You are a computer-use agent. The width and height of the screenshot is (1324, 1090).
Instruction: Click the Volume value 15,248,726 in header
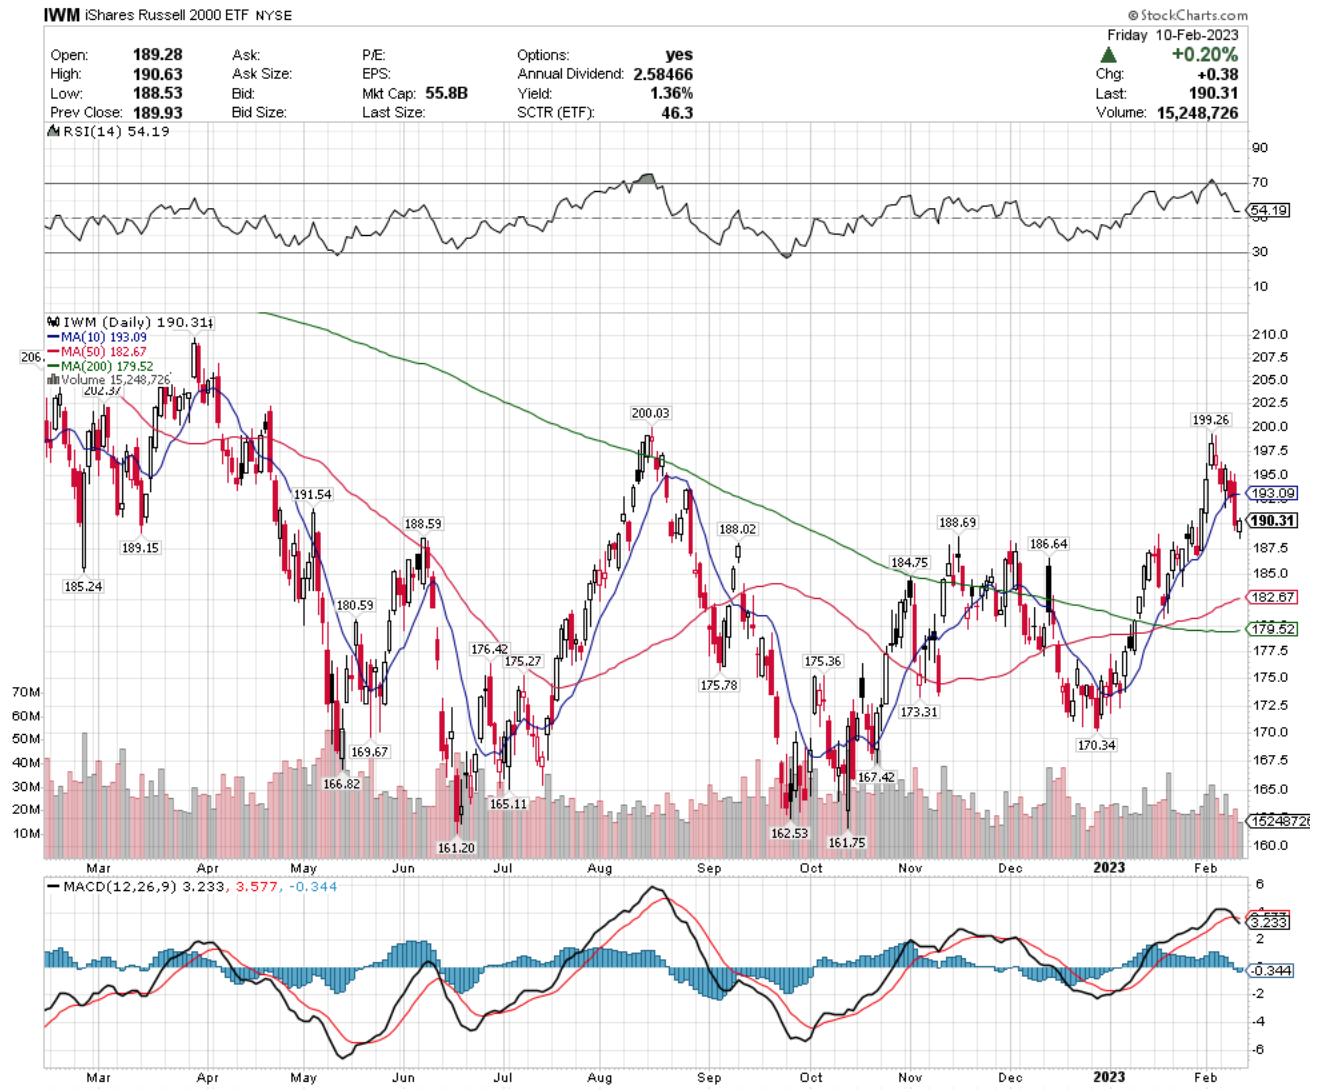(1197, 112)
